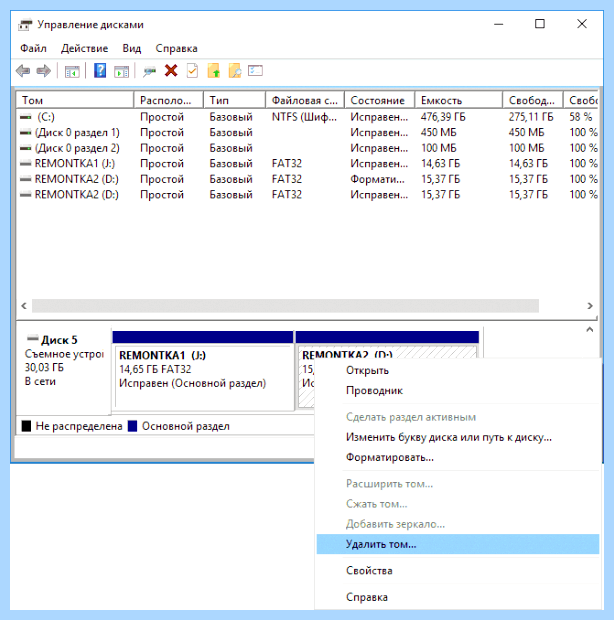Click the Диск 5 disk label
The width and height of the screenshot is (614, 620).
[x=59, y=340]
